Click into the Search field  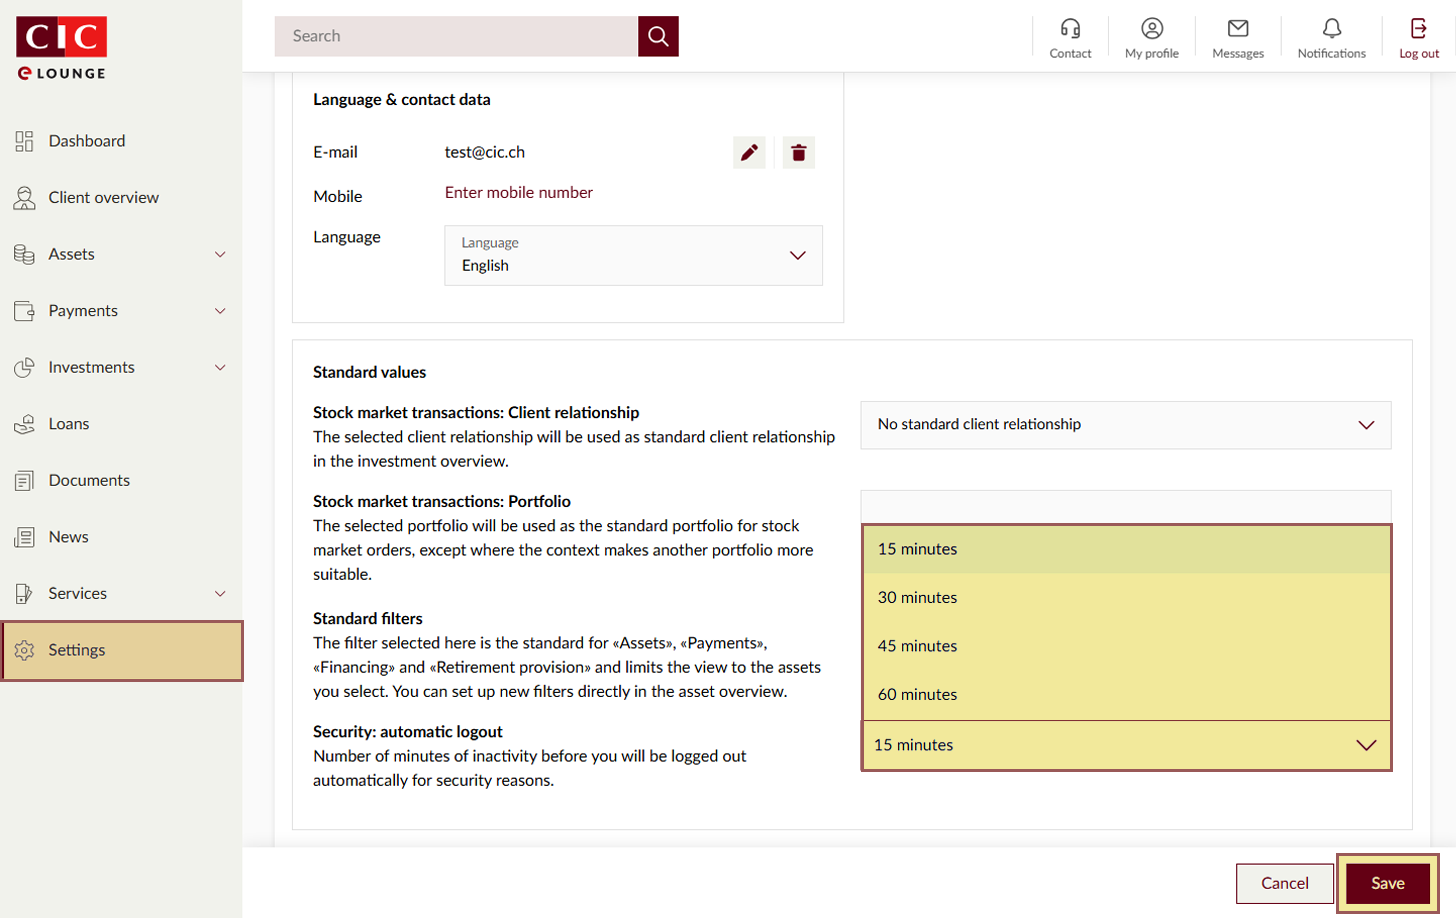456,36
